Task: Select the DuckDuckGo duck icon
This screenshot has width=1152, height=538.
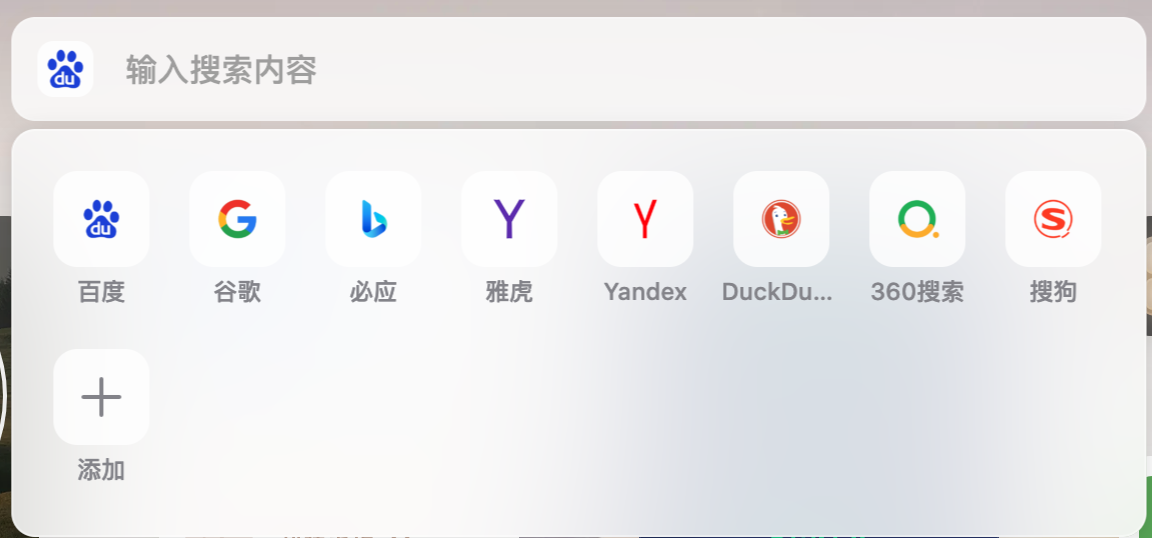Action: (x=781, y=219)
